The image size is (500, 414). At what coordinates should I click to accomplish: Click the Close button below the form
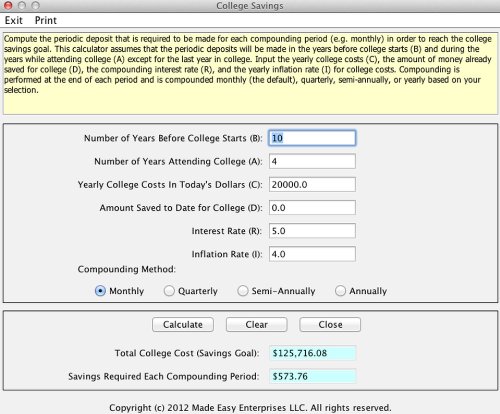(330, 325)
